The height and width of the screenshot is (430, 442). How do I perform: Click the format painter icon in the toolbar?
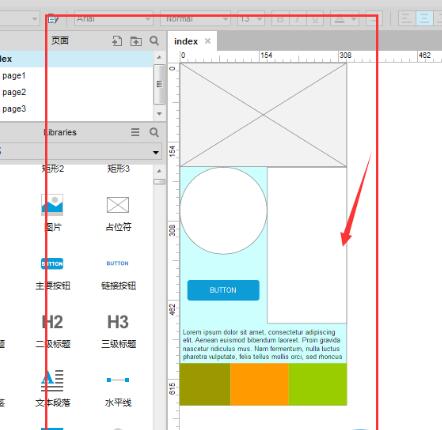pos(53,19)
